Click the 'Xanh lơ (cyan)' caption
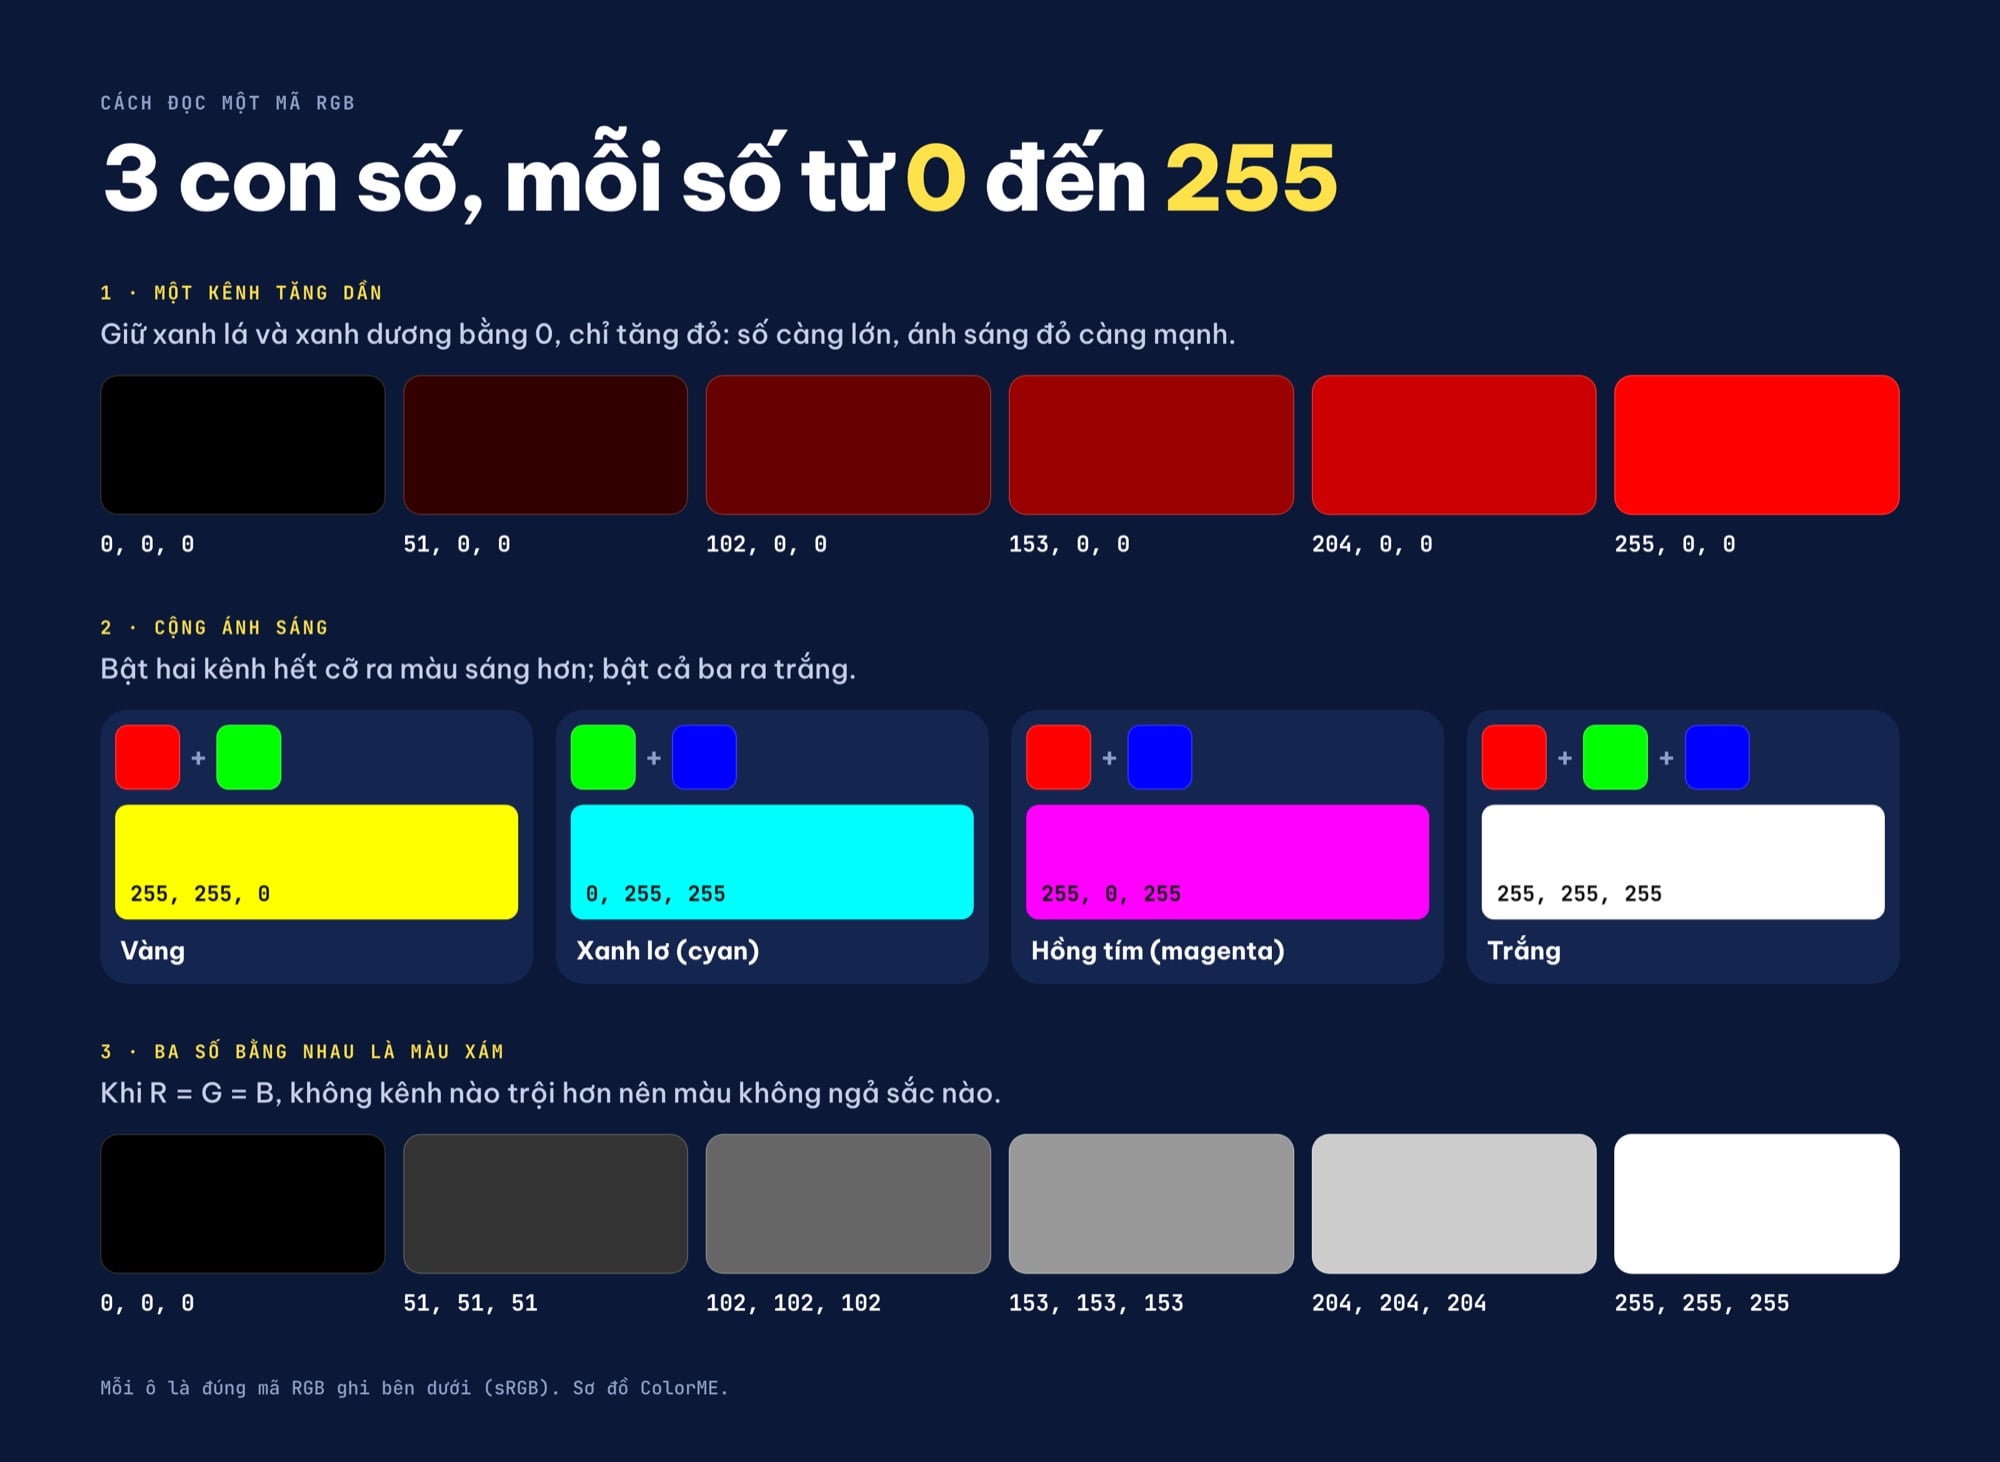2000x1462 pixels. 668,951
